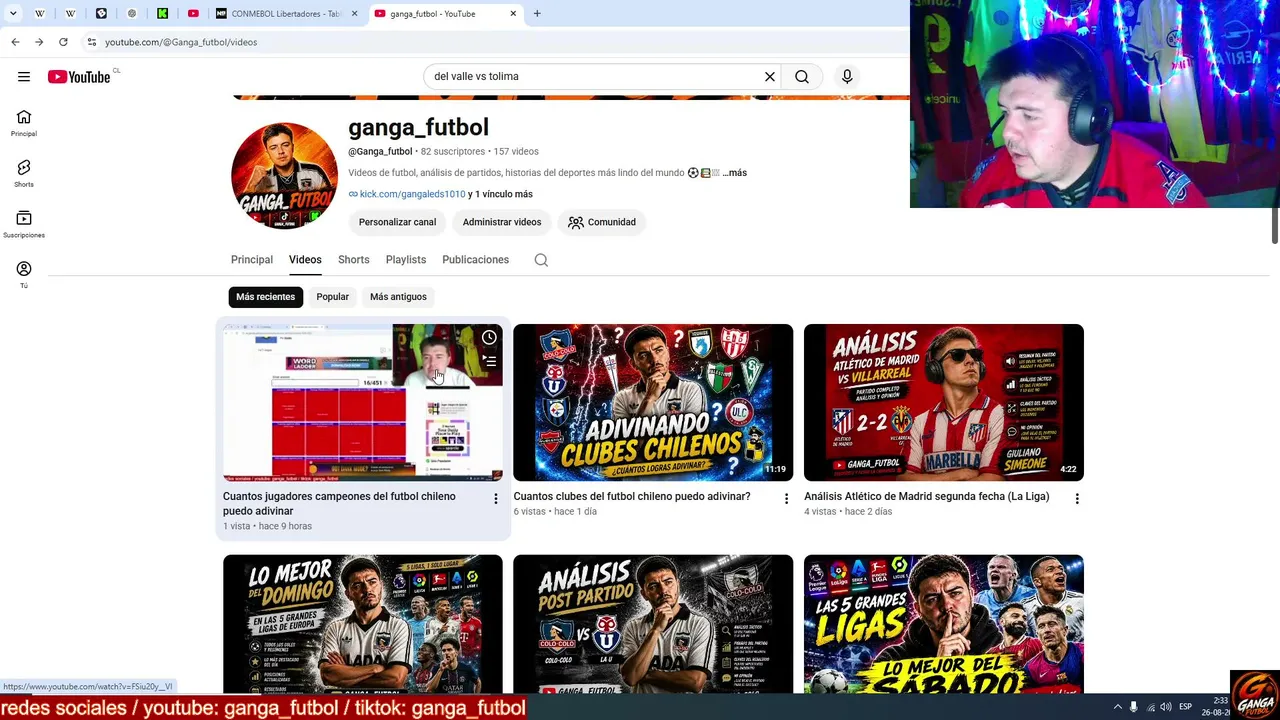Sort videos by Más antiguos
Screen dimensions: 1280x720
pos(398,297)
